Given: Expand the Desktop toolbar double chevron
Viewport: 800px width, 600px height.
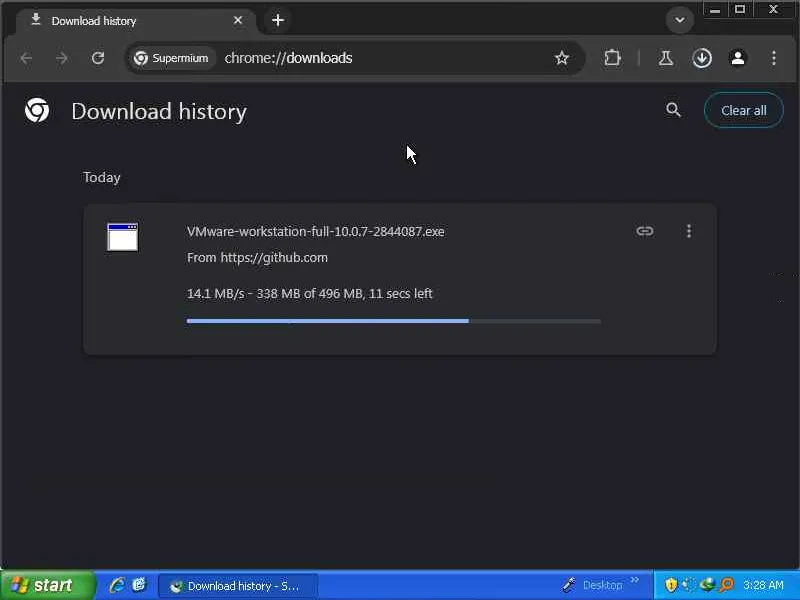Looking at the screenshot, I should (x=634, y=580).
